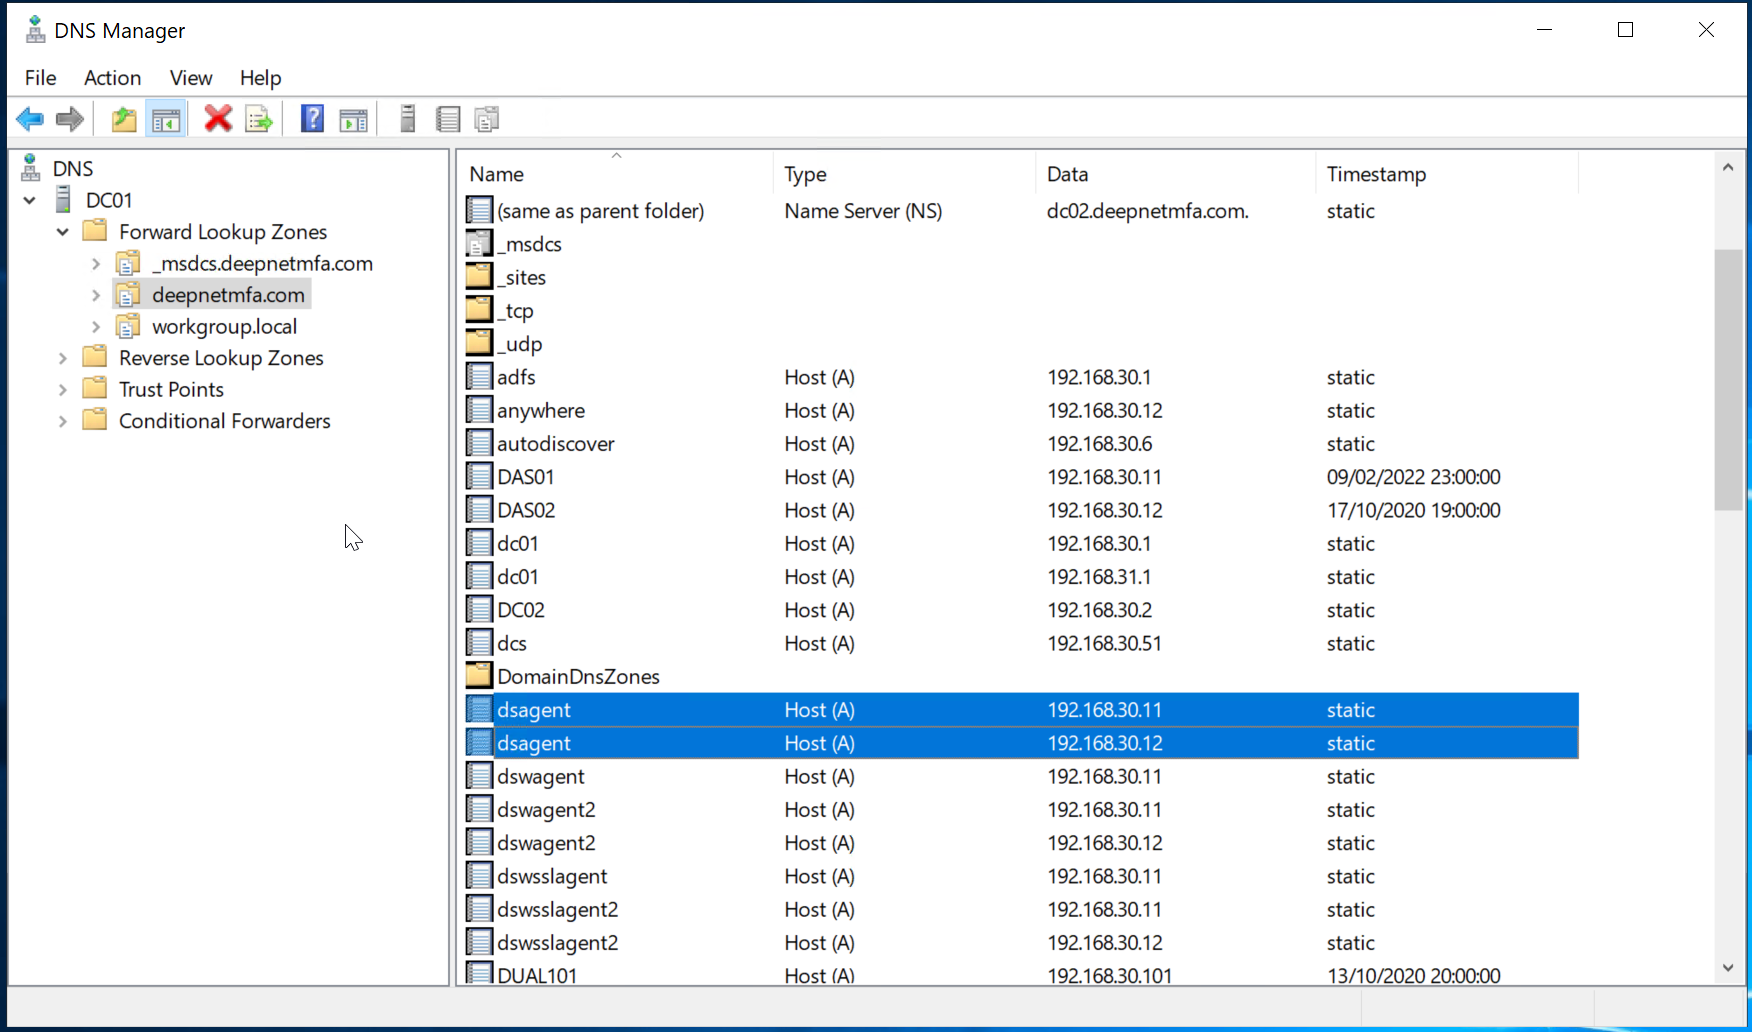Collapse the DC01 server node
This screenshot has height=1032, width=1752.
(30, 200)
